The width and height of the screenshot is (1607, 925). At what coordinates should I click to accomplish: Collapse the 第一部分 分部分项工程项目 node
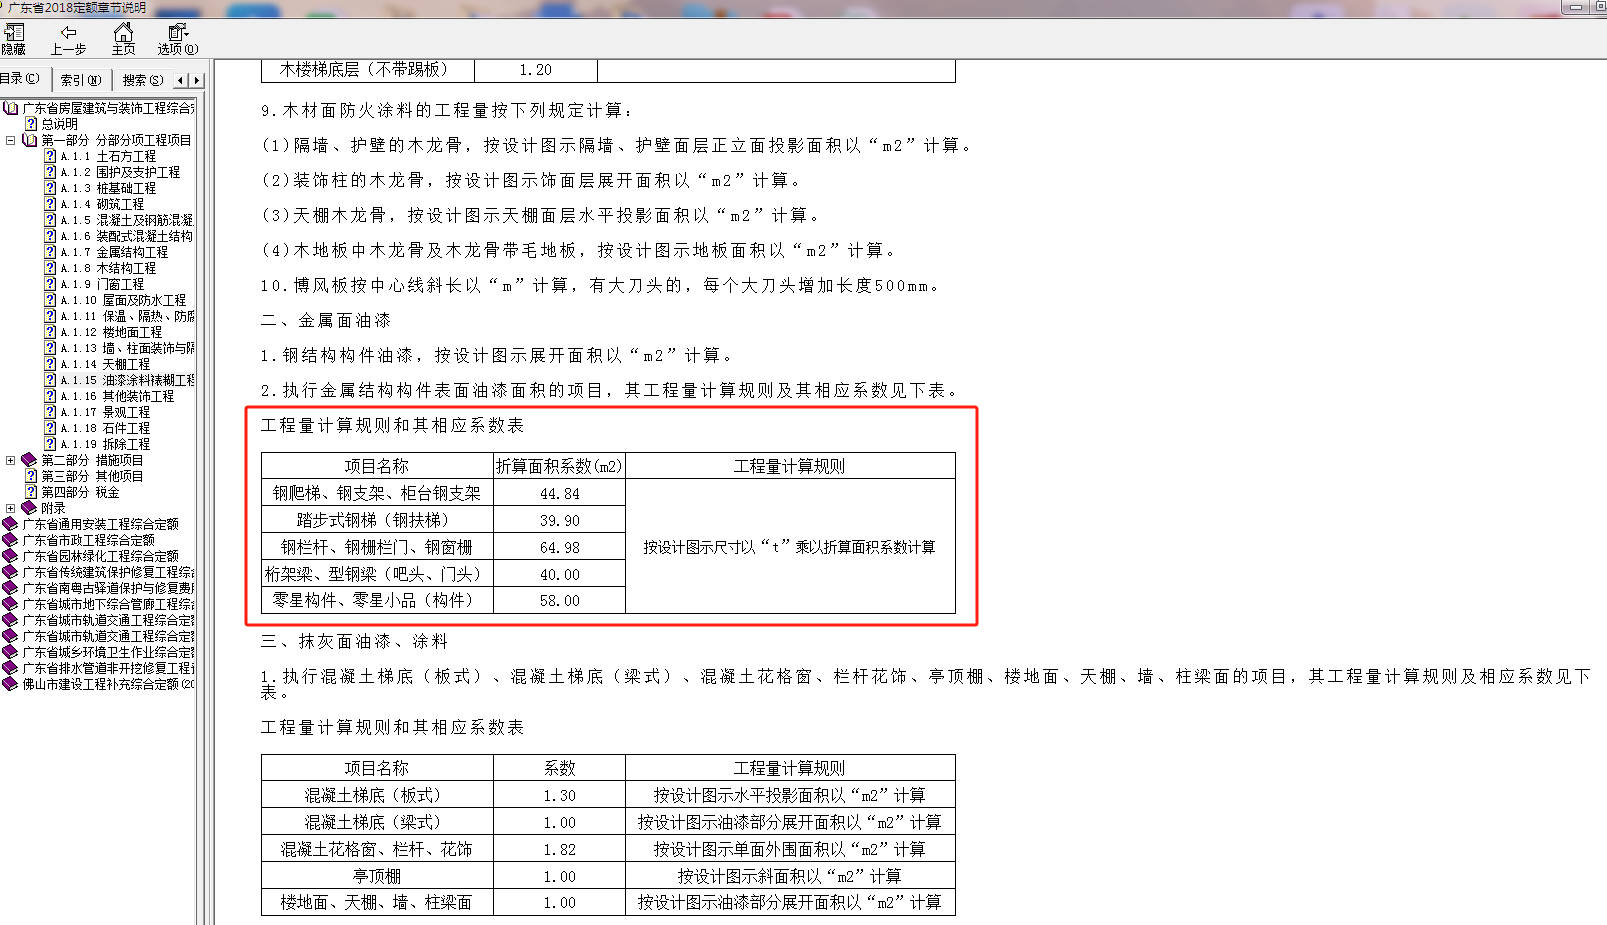click(10, 140)
